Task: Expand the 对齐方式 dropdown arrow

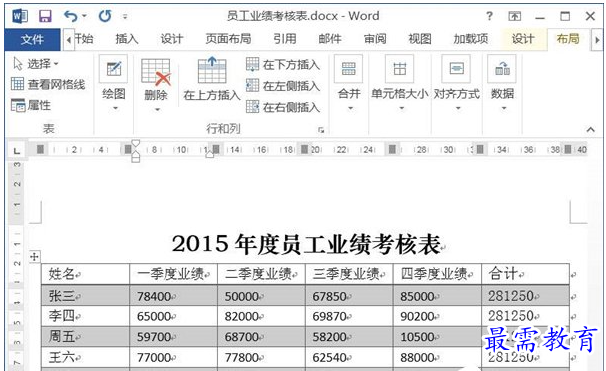Action: pyautogui.click(x=458, y=109)
